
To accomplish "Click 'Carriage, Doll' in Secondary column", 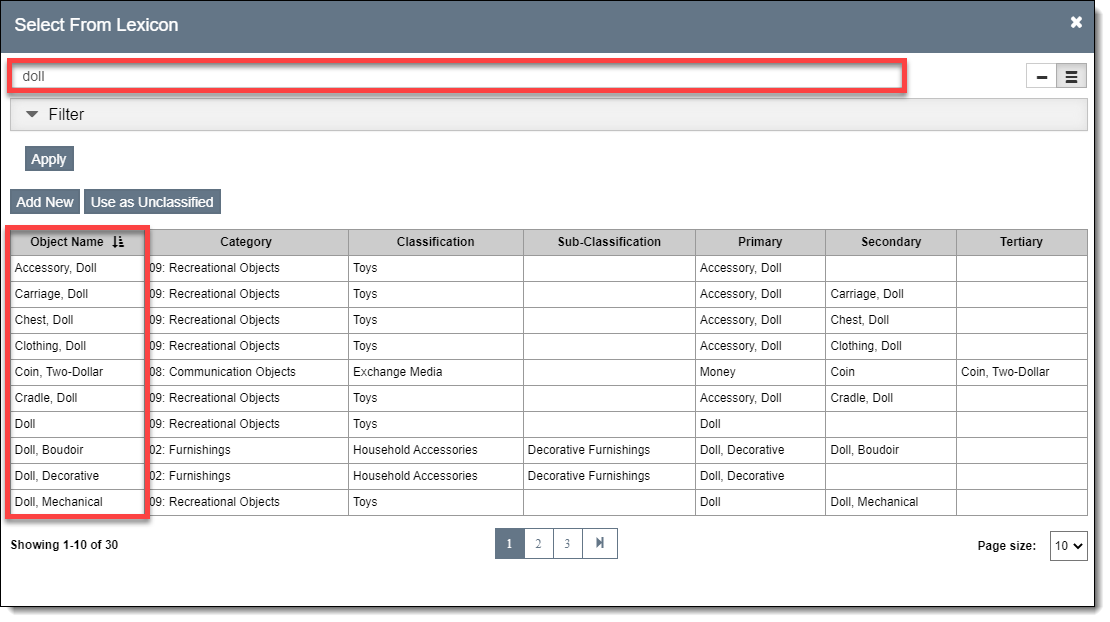I will coord(866,294).
